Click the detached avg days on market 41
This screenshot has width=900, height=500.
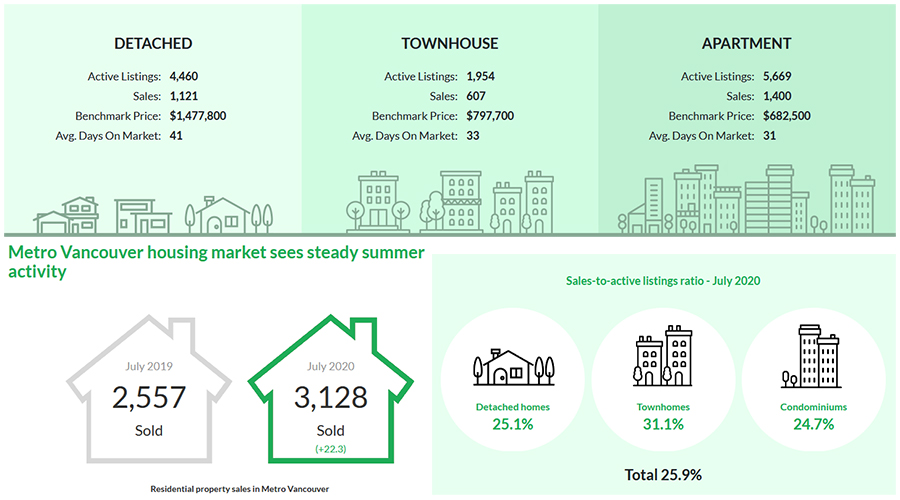[176, 136]
